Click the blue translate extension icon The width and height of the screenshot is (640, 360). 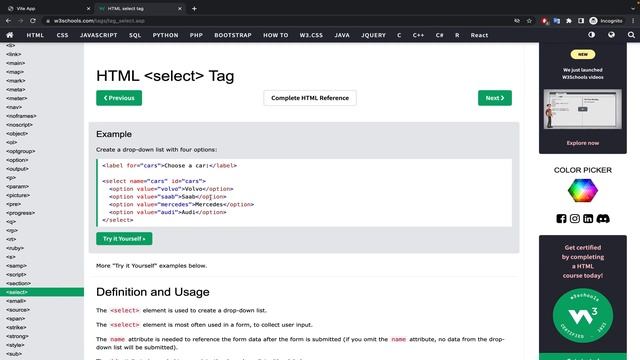click(x=556, y=21)
